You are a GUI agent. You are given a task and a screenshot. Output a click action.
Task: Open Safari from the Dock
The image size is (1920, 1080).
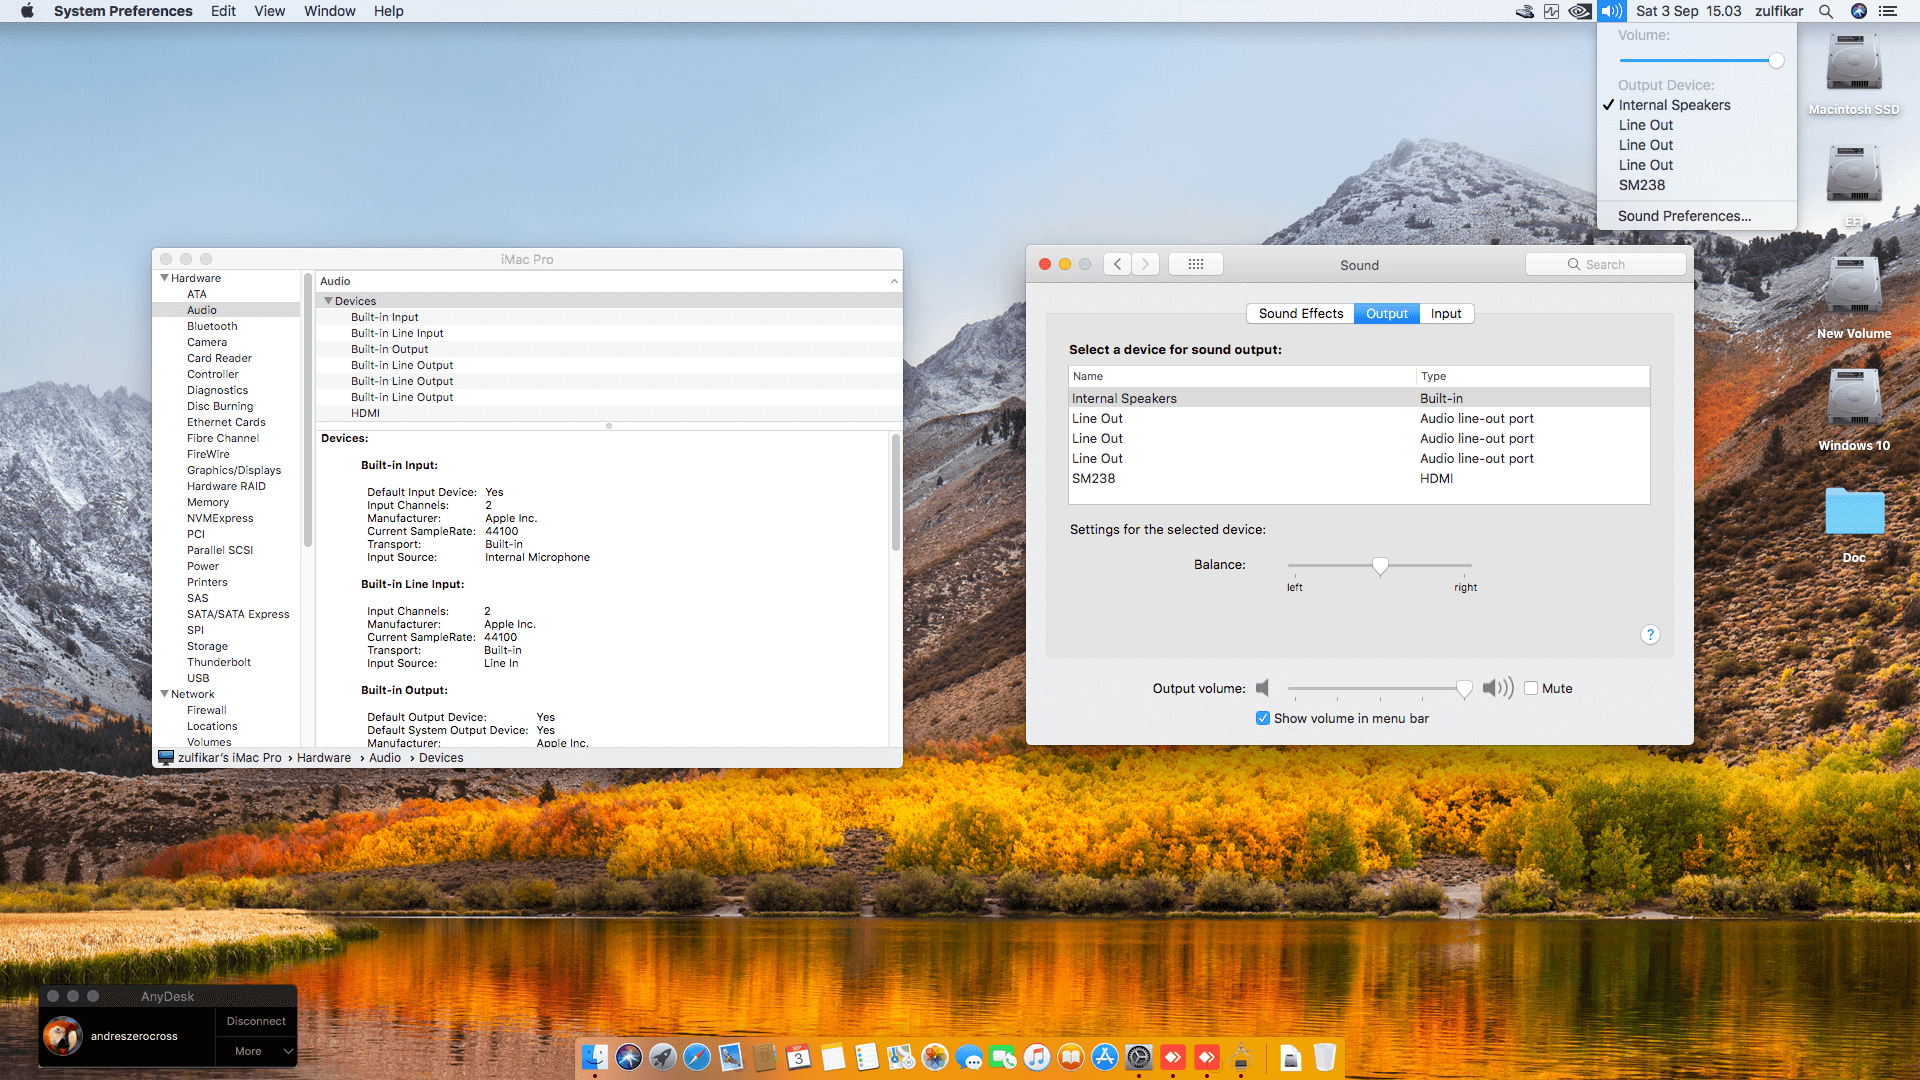click(x=697, y=1057)
